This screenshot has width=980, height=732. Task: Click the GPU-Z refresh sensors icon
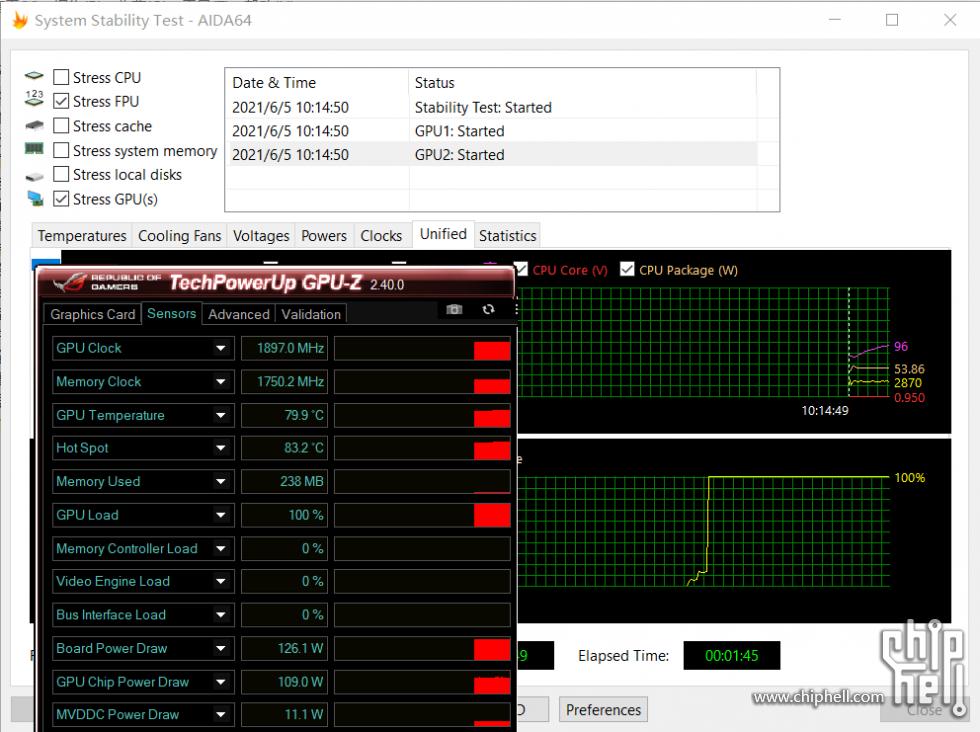[488, 310]
